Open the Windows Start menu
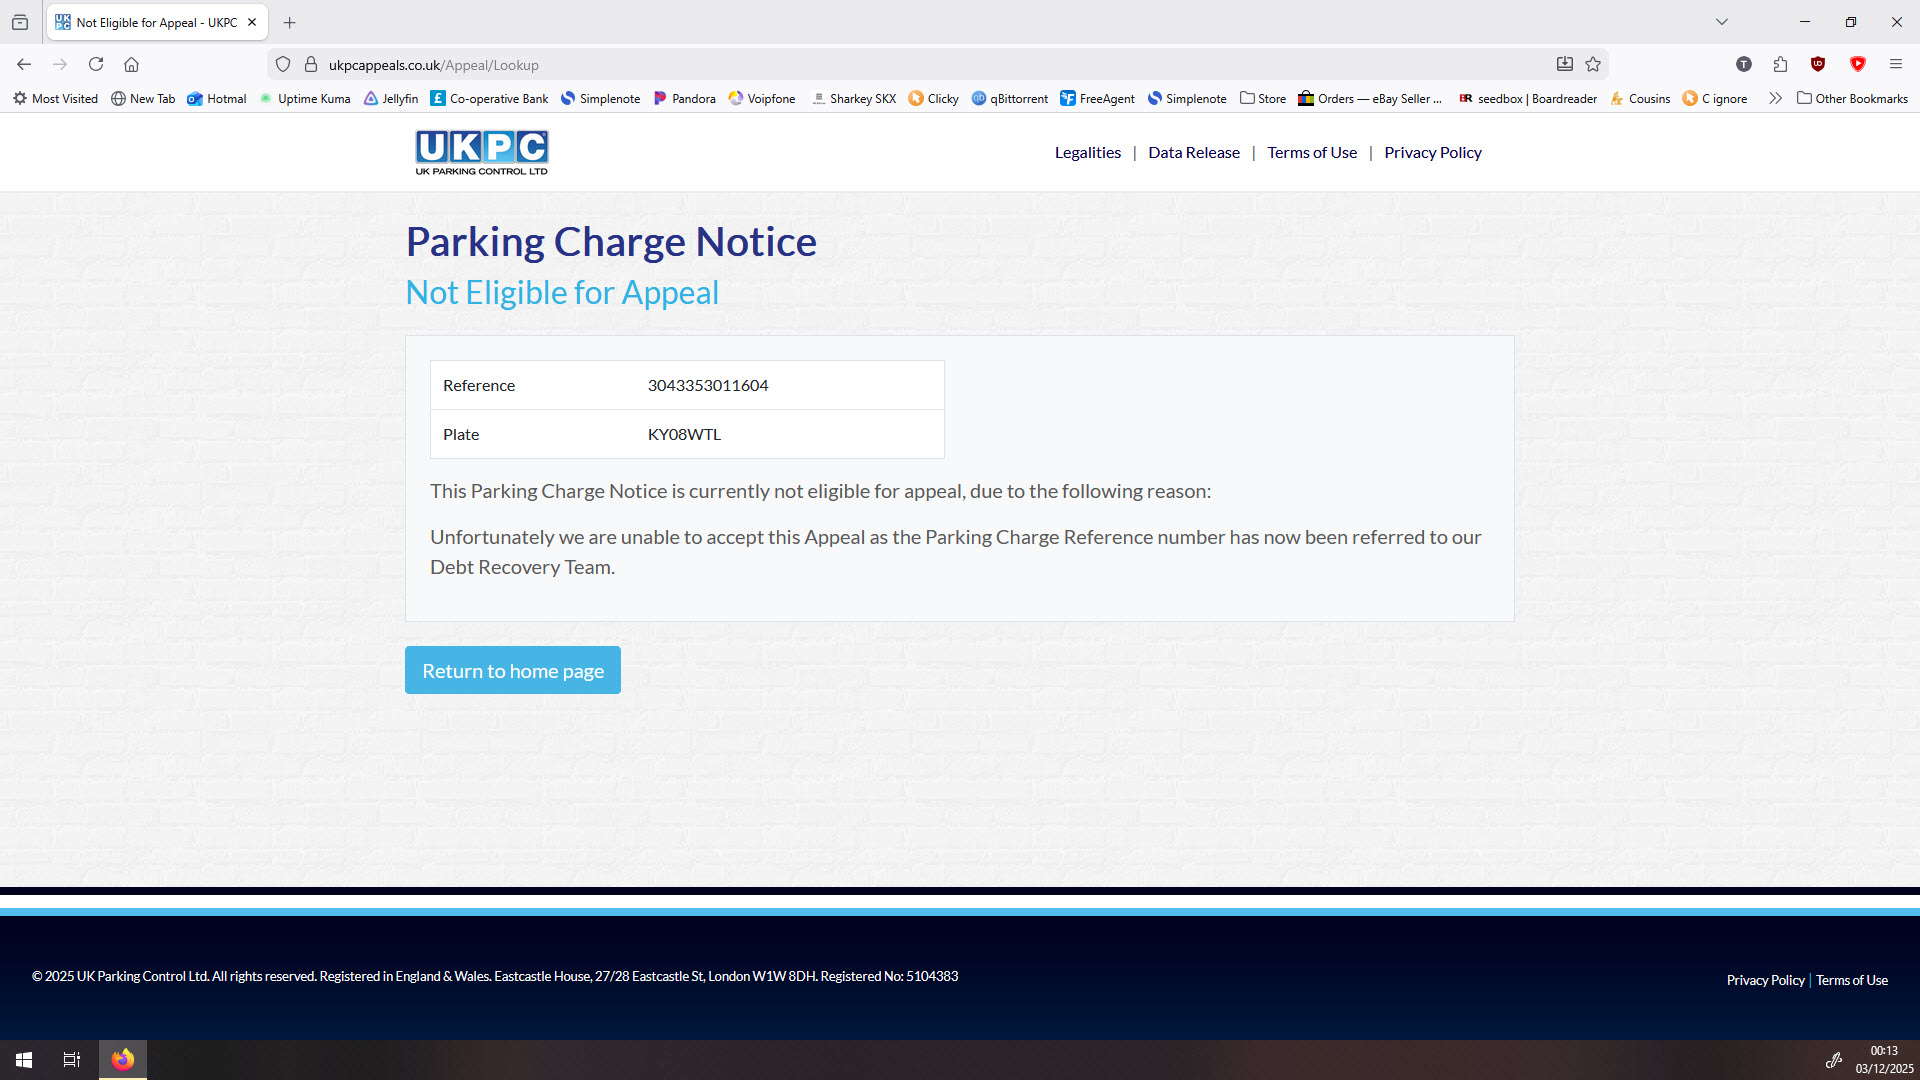This screenshot has width=1920, height=1080. [24, 1059]
